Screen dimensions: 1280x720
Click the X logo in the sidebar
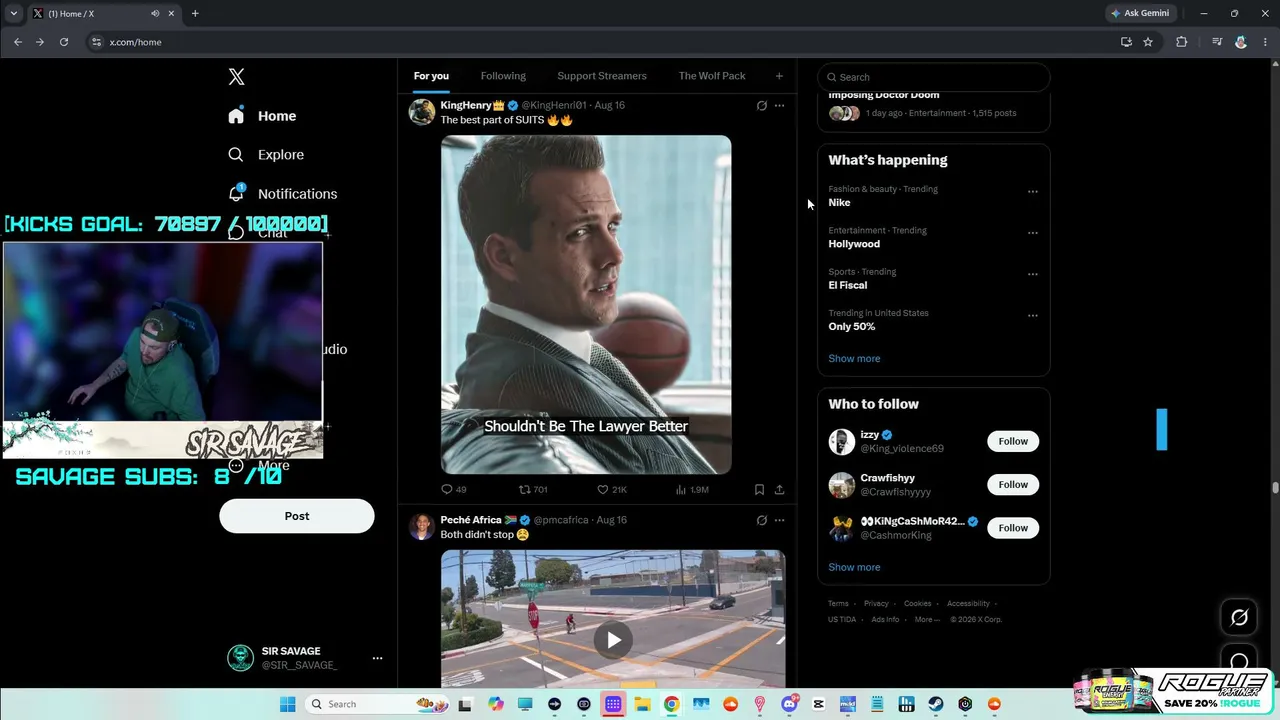236,77
